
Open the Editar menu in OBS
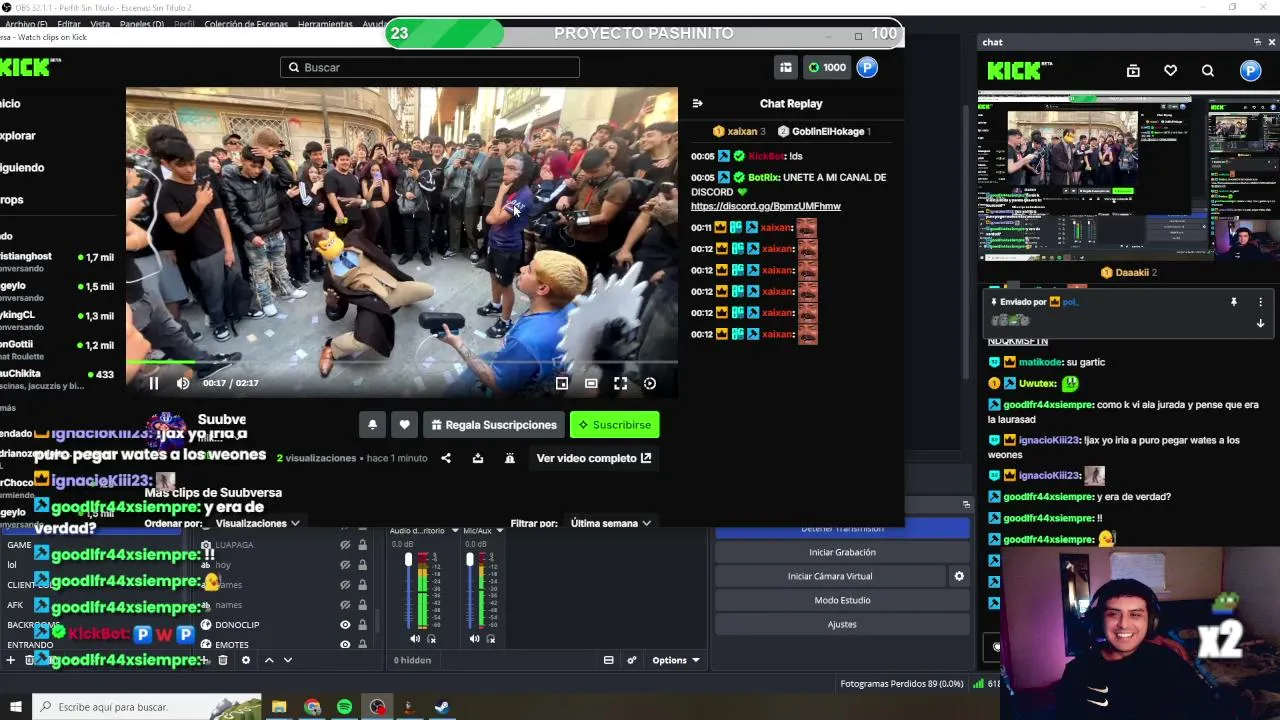pyautogui.click(x=69, y=24)
